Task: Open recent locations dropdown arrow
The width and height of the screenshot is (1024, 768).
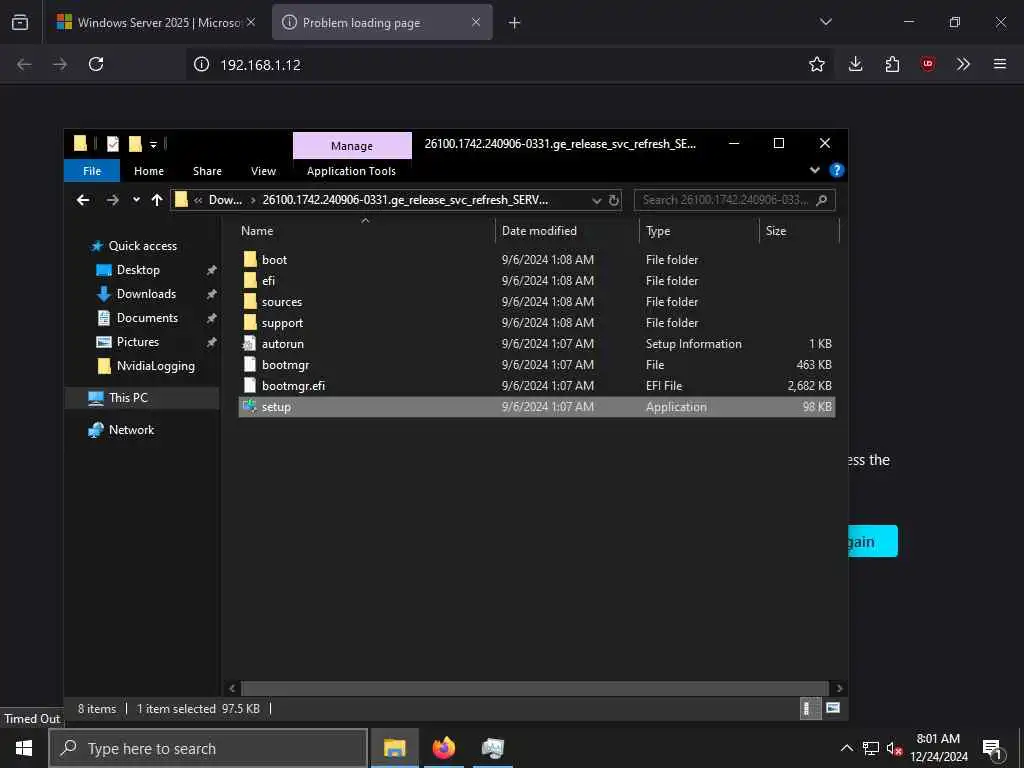Action: click(x=136, y=200)
